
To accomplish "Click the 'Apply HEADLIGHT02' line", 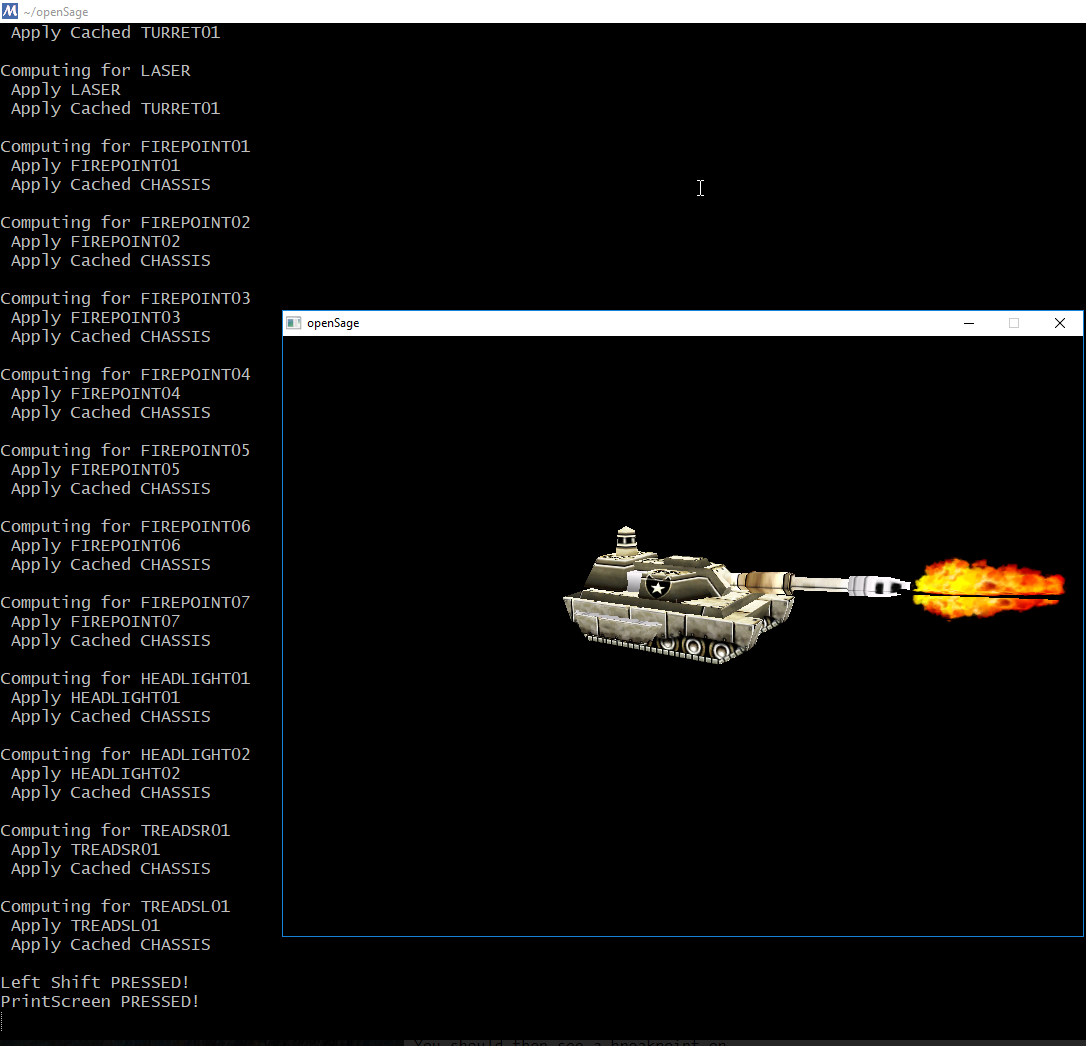I will click(96, 774).
